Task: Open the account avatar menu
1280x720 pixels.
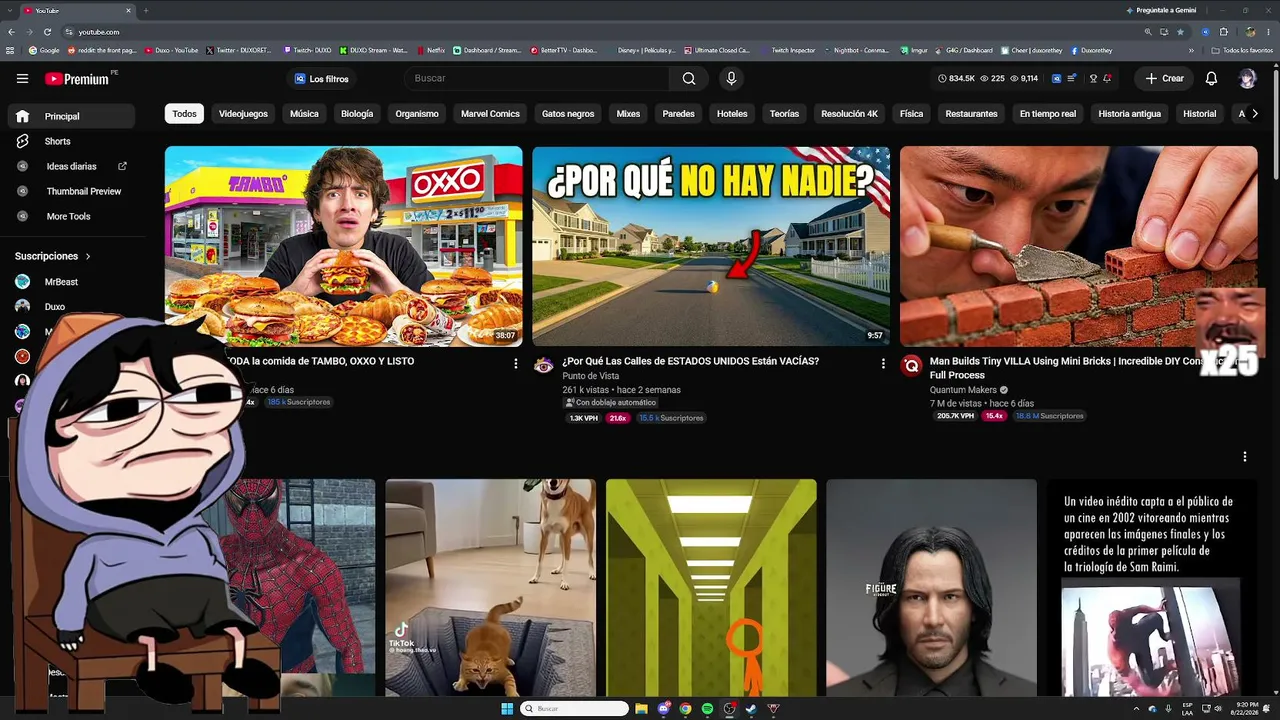Action: click(1247, 78)
